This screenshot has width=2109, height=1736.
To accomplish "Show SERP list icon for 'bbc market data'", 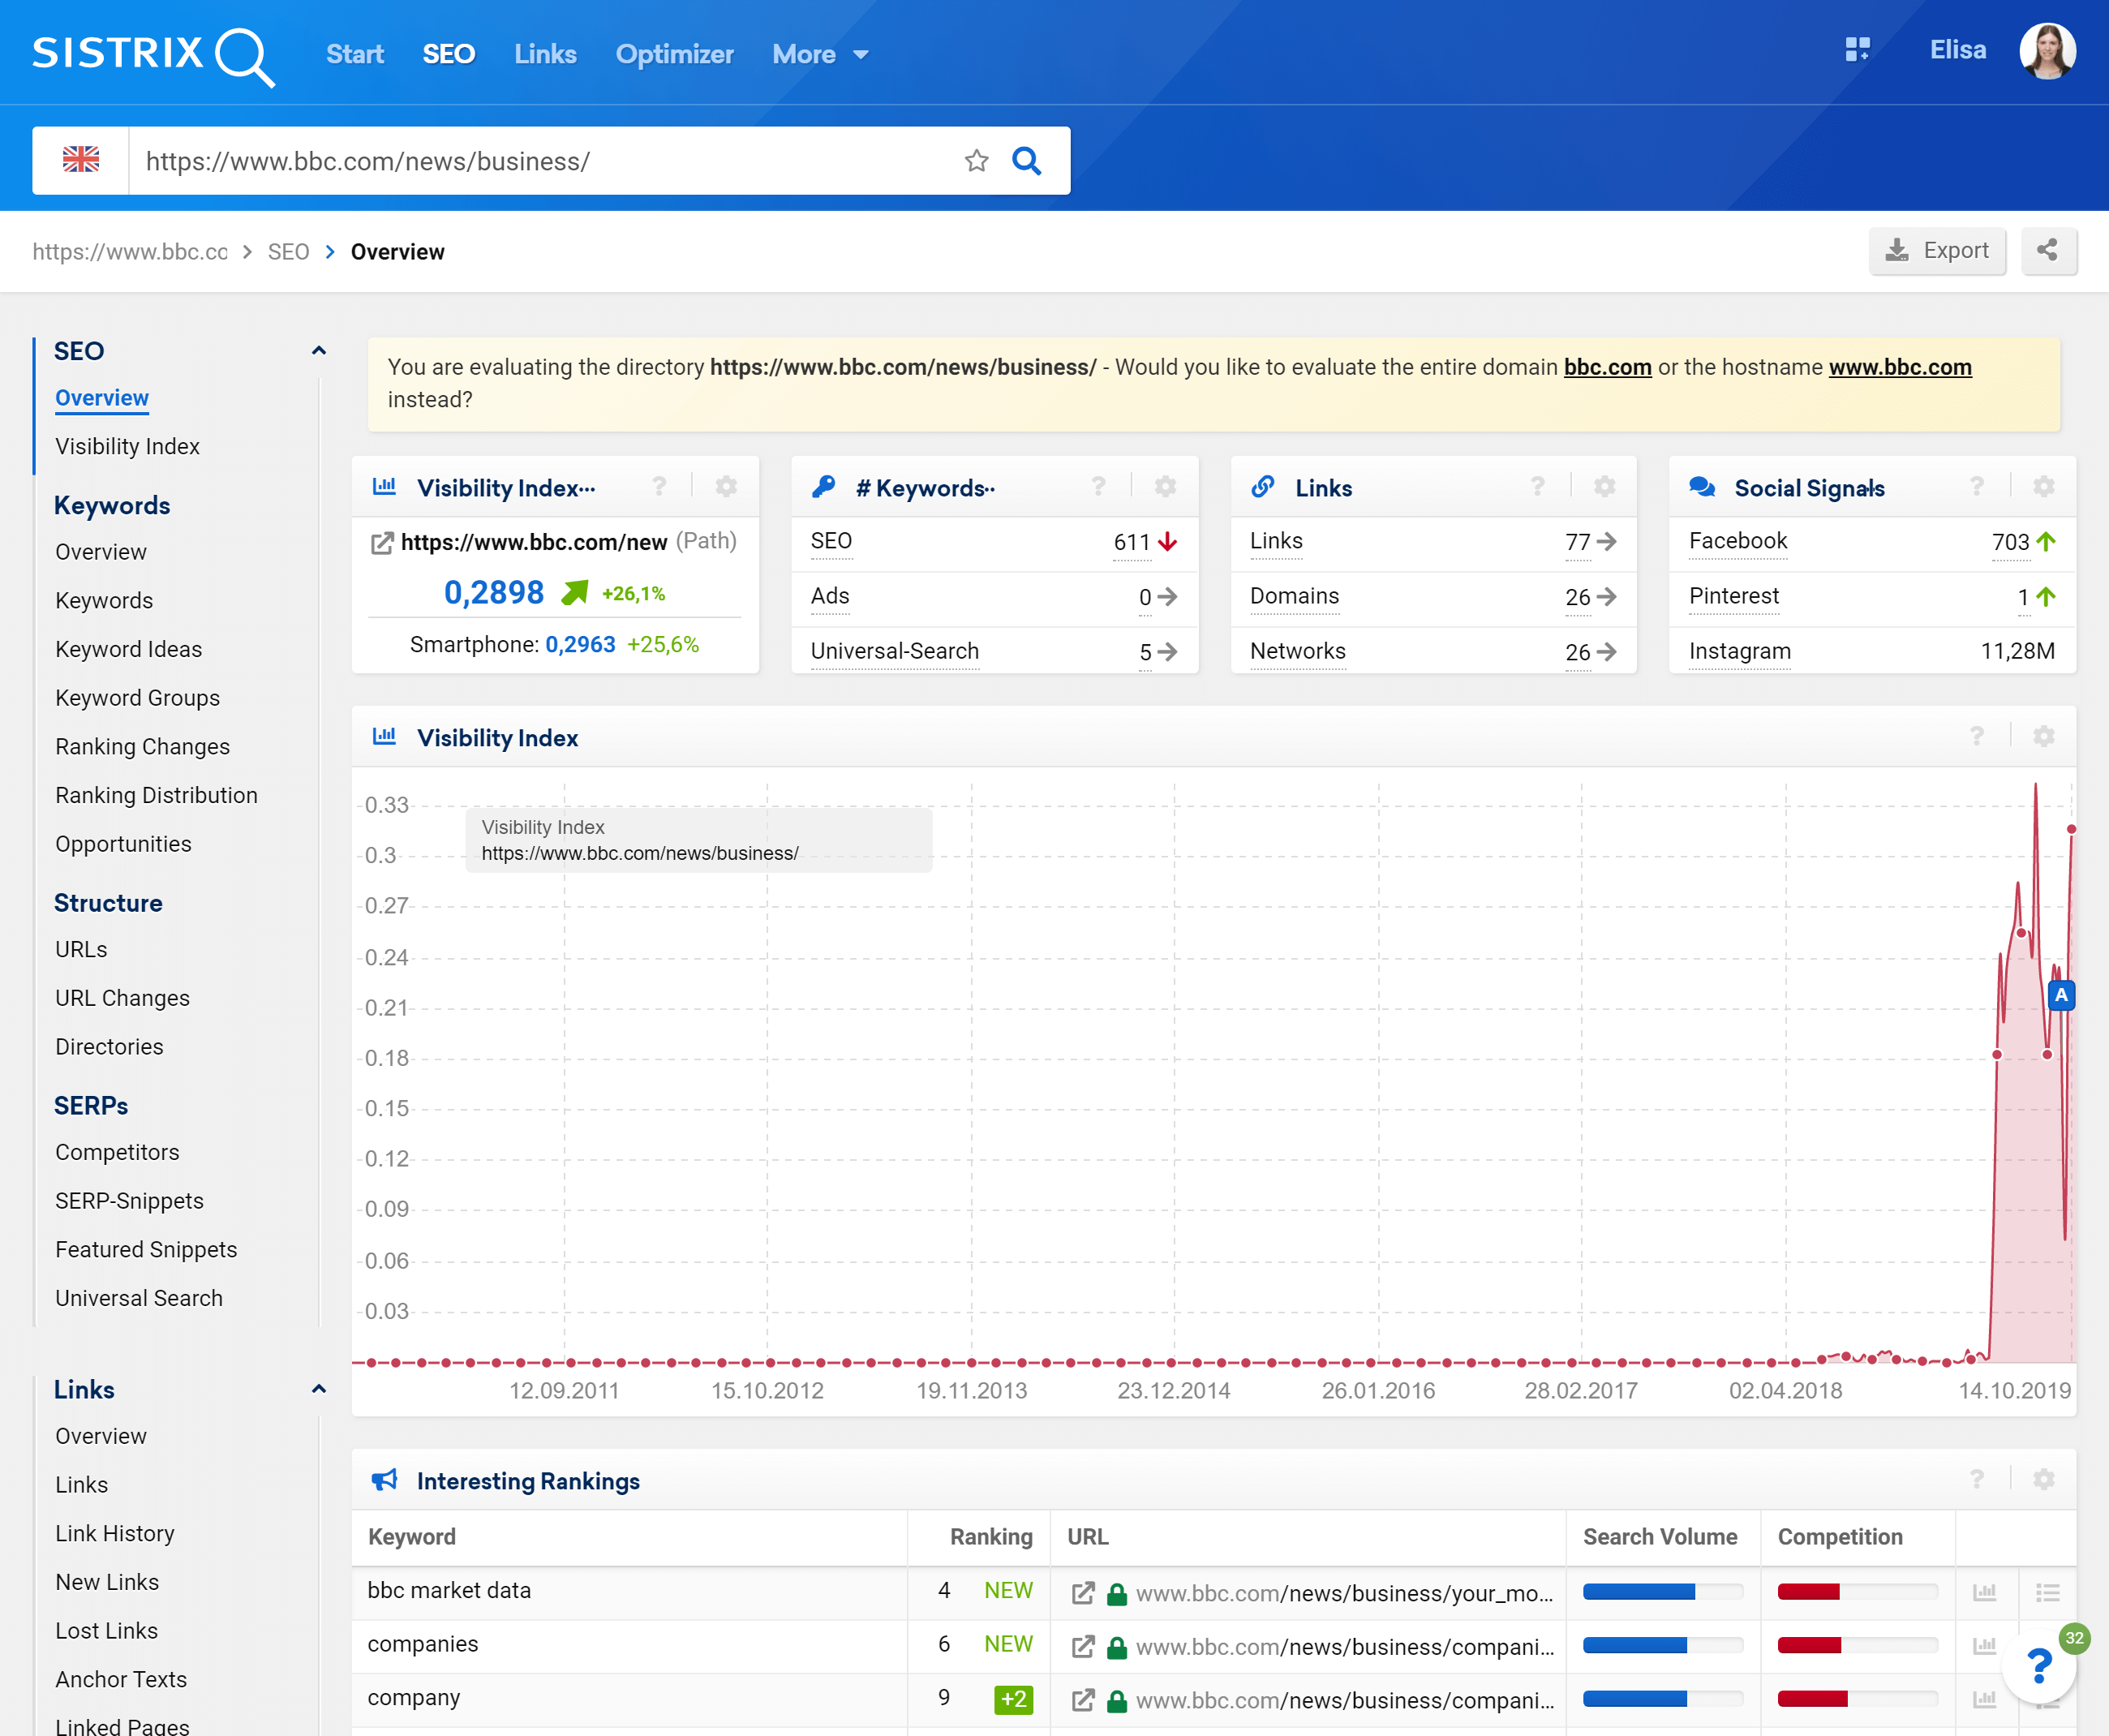I will click(x=2047, y=1592).
